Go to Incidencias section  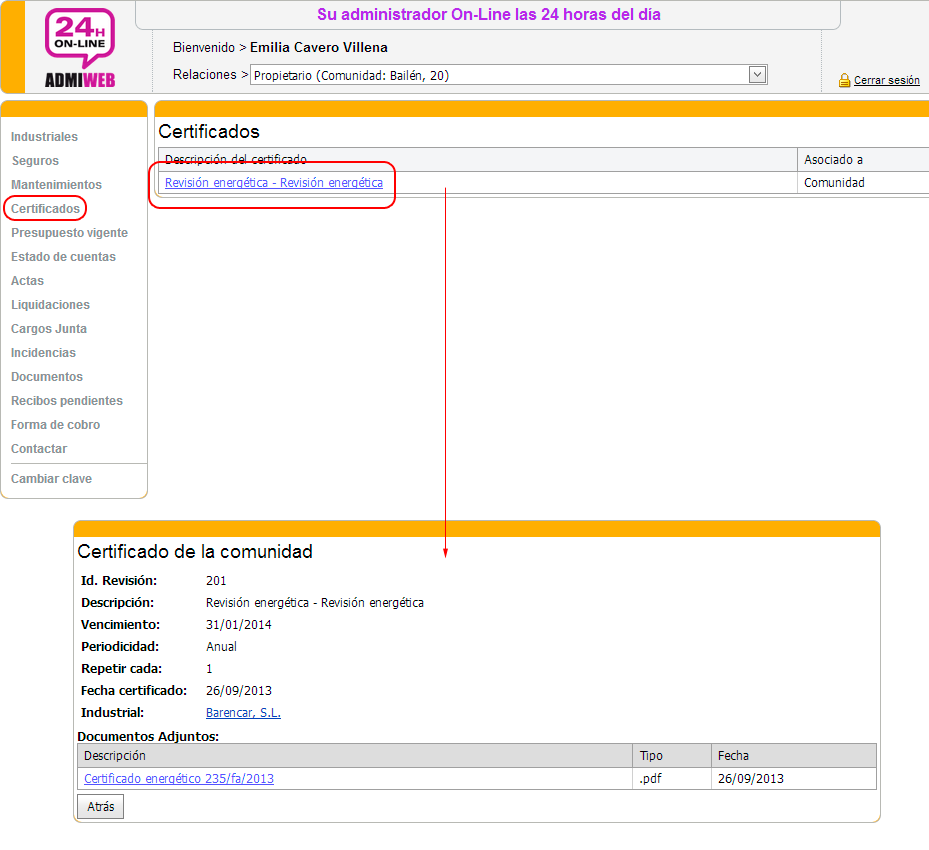coord(43,352)
